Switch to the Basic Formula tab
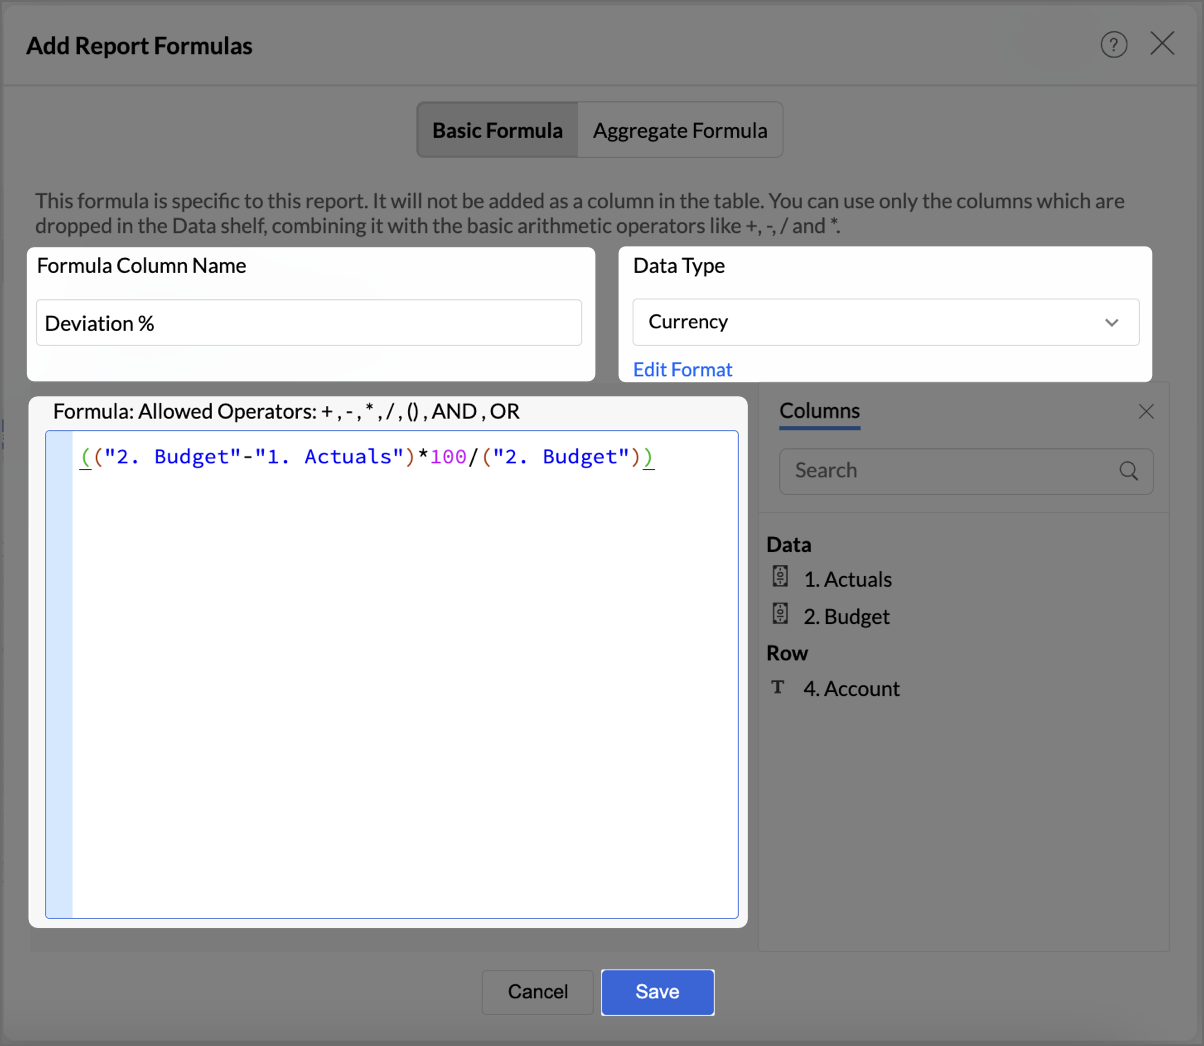This screenshot has height=1046, width=1204. tap(498, 130)
